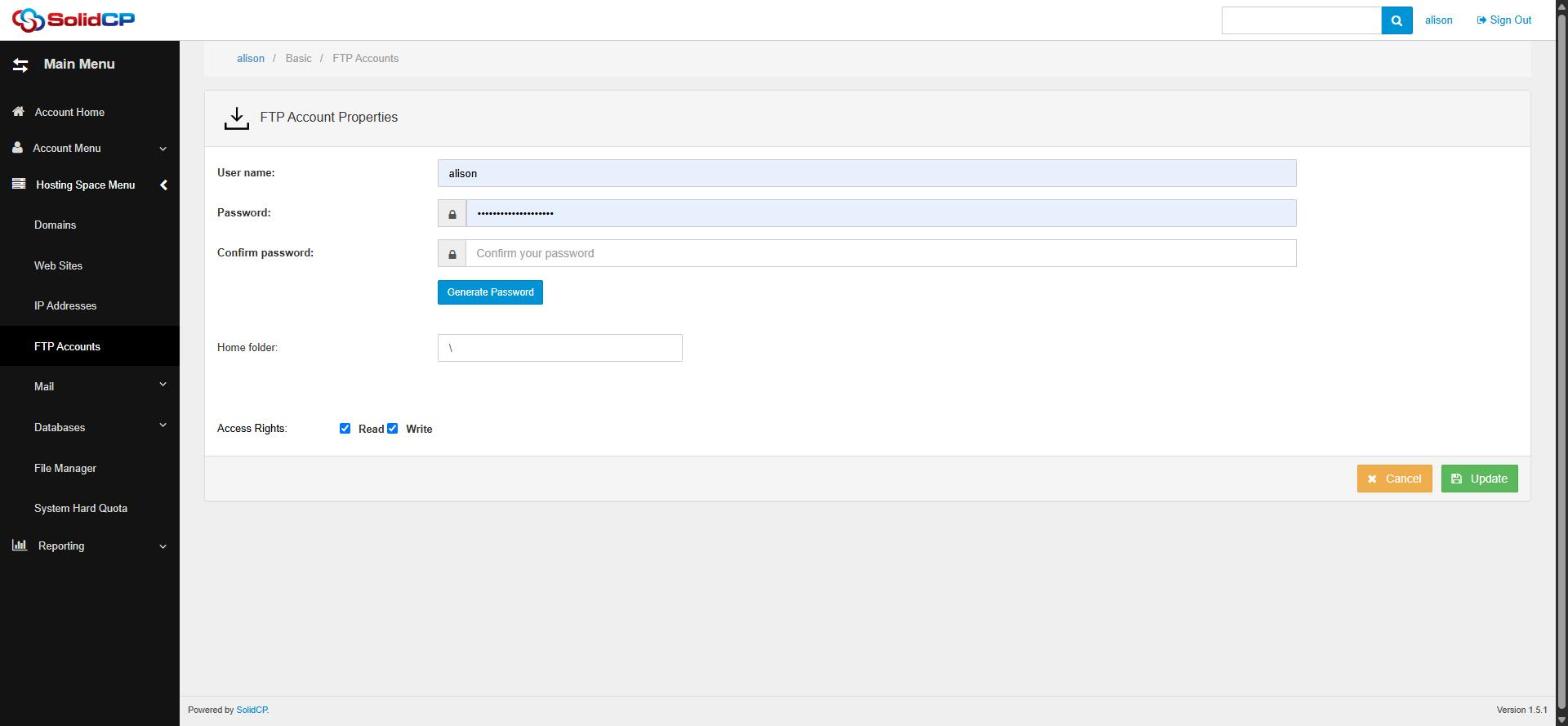Click the FTP download icon in header
This screenshot has height=726, width=1568.
(236, 118)
